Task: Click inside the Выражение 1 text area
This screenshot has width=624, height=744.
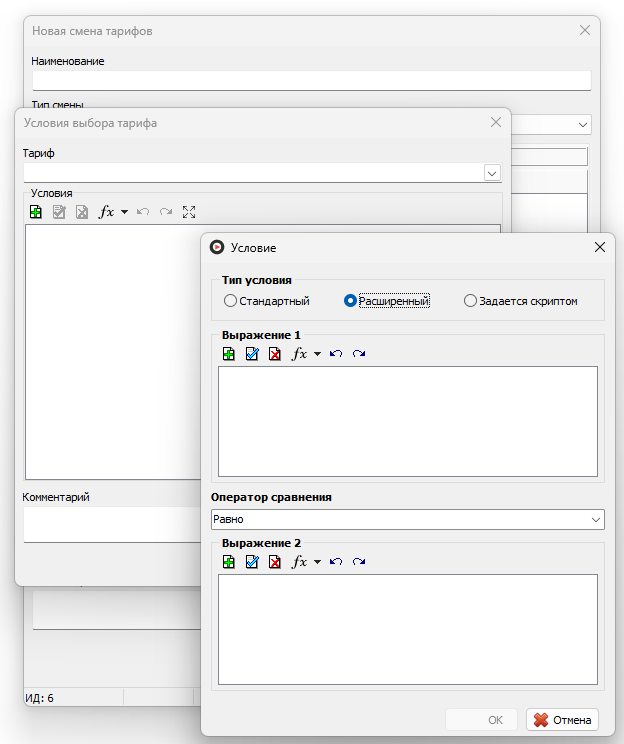Action: pyautogui.click(x=408, y=421)
